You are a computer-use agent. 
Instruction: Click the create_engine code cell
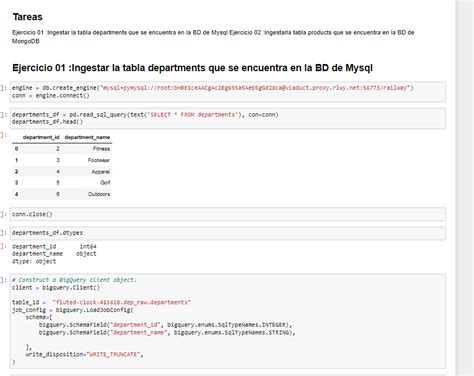(x=228, y=92)
